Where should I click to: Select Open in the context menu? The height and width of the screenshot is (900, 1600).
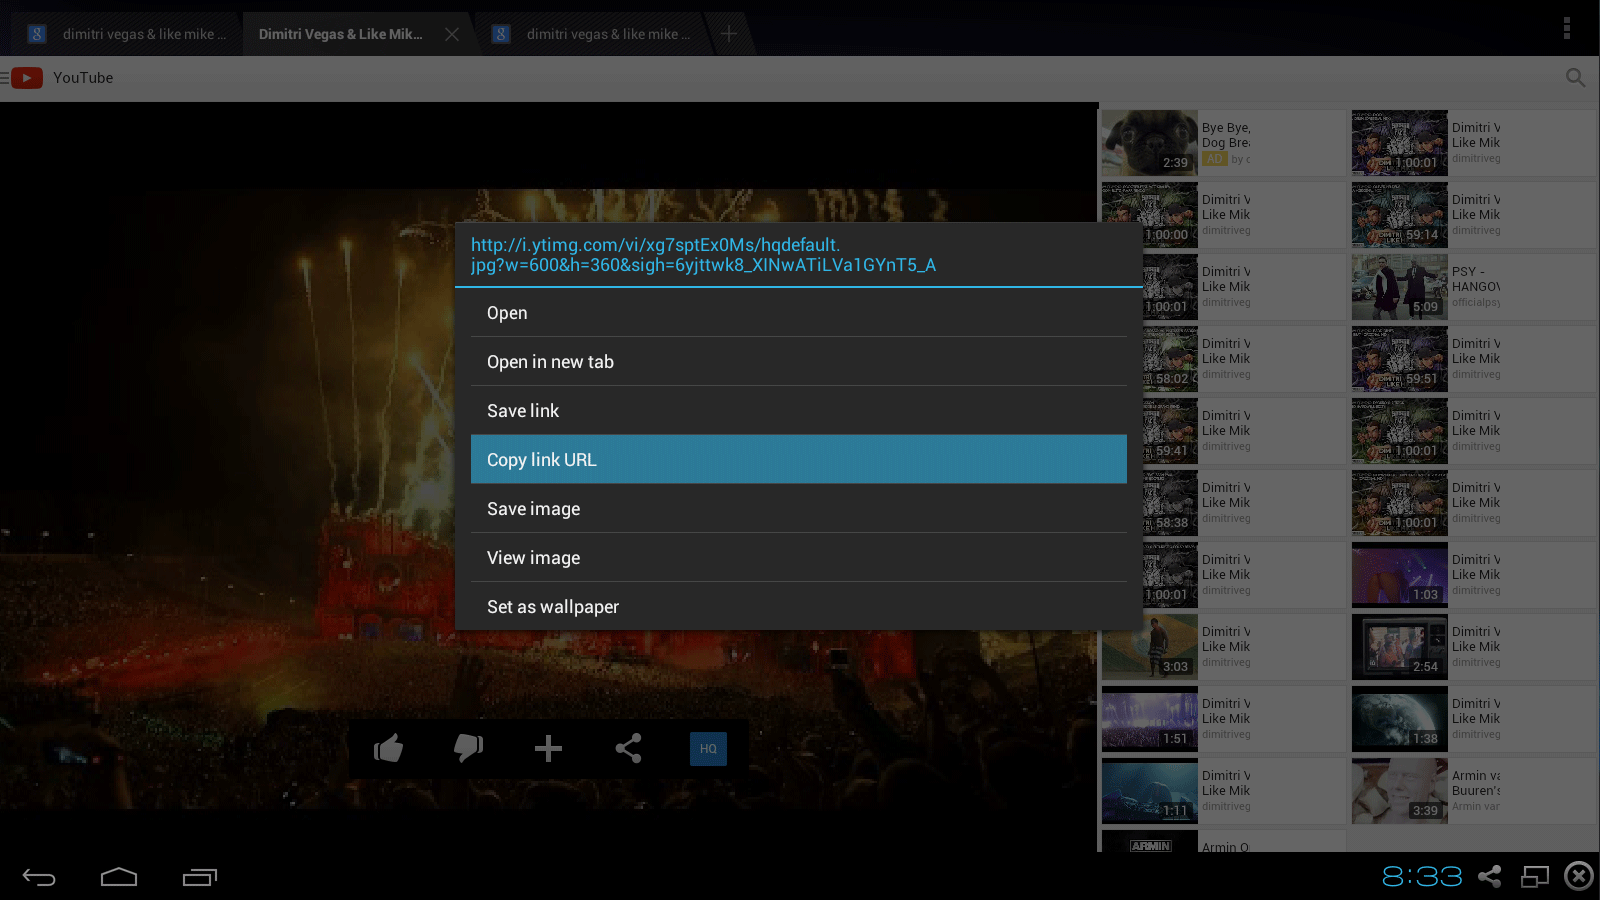click(x=798, y=313)
